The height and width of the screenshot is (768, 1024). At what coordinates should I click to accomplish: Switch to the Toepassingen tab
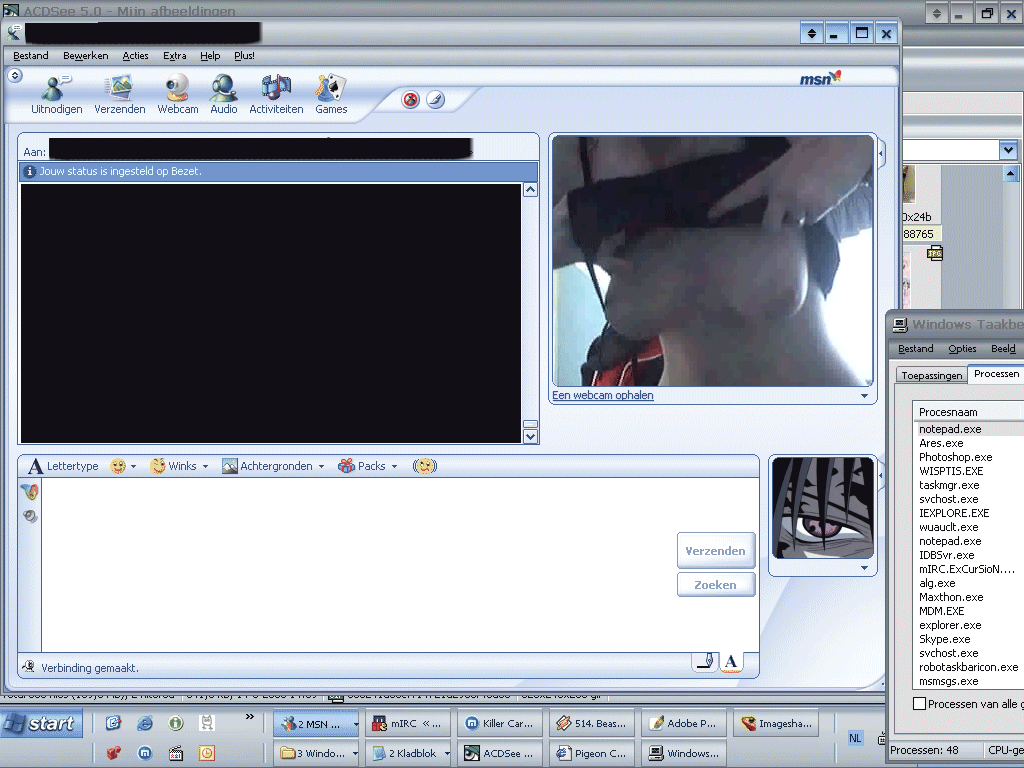[931, 375]
